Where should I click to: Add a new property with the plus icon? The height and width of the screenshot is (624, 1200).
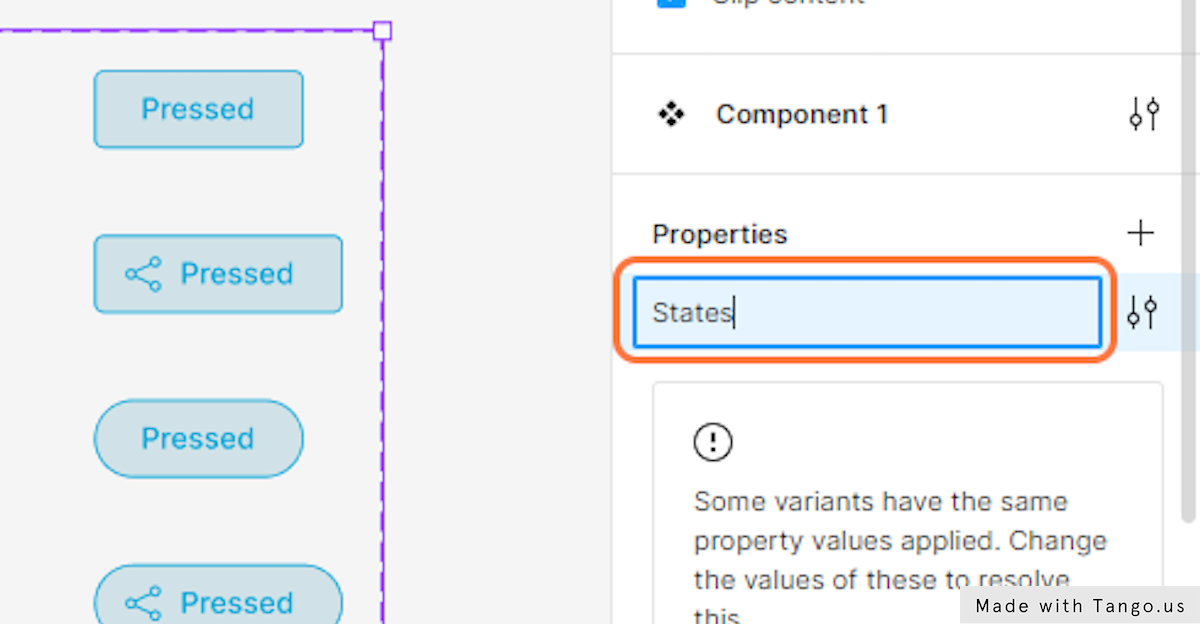tap(1140, 233)
